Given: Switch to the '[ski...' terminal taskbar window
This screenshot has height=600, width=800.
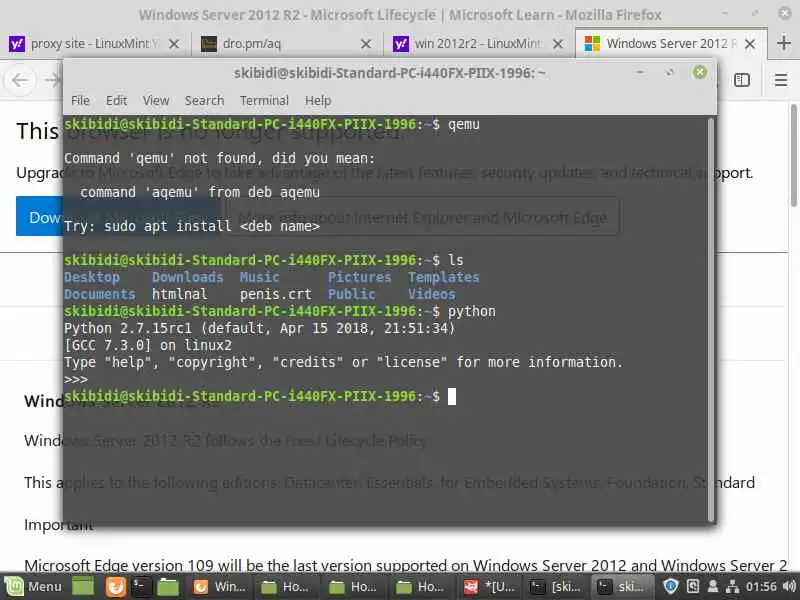Looking at the screenshot, I should pos(555,587).
